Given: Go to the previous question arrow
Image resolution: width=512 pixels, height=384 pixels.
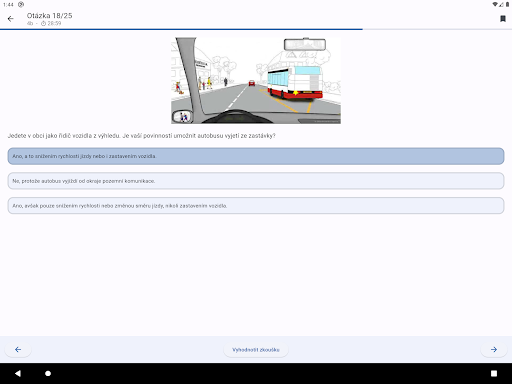Looking at the screenshot, I should click(x=18, y=349).
